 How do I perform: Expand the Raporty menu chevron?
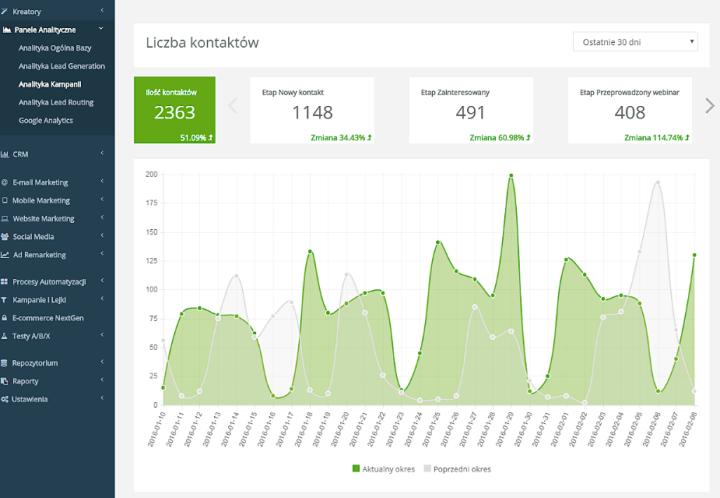[101, 381]
